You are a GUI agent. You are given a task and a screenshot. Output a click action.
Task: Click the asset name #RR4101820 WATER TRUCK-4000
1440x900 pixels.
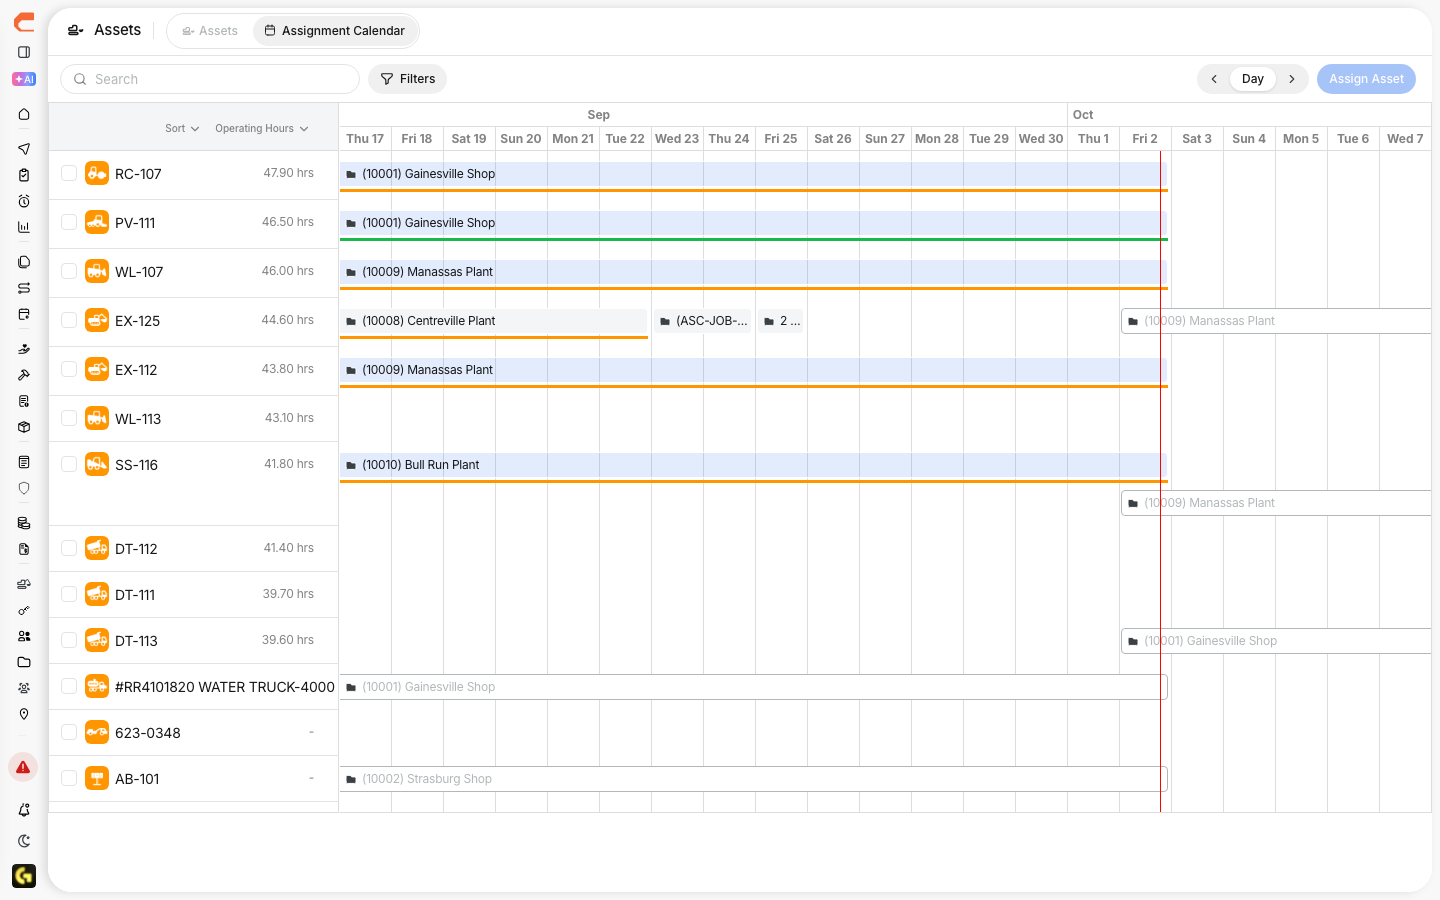click(225, 687)
